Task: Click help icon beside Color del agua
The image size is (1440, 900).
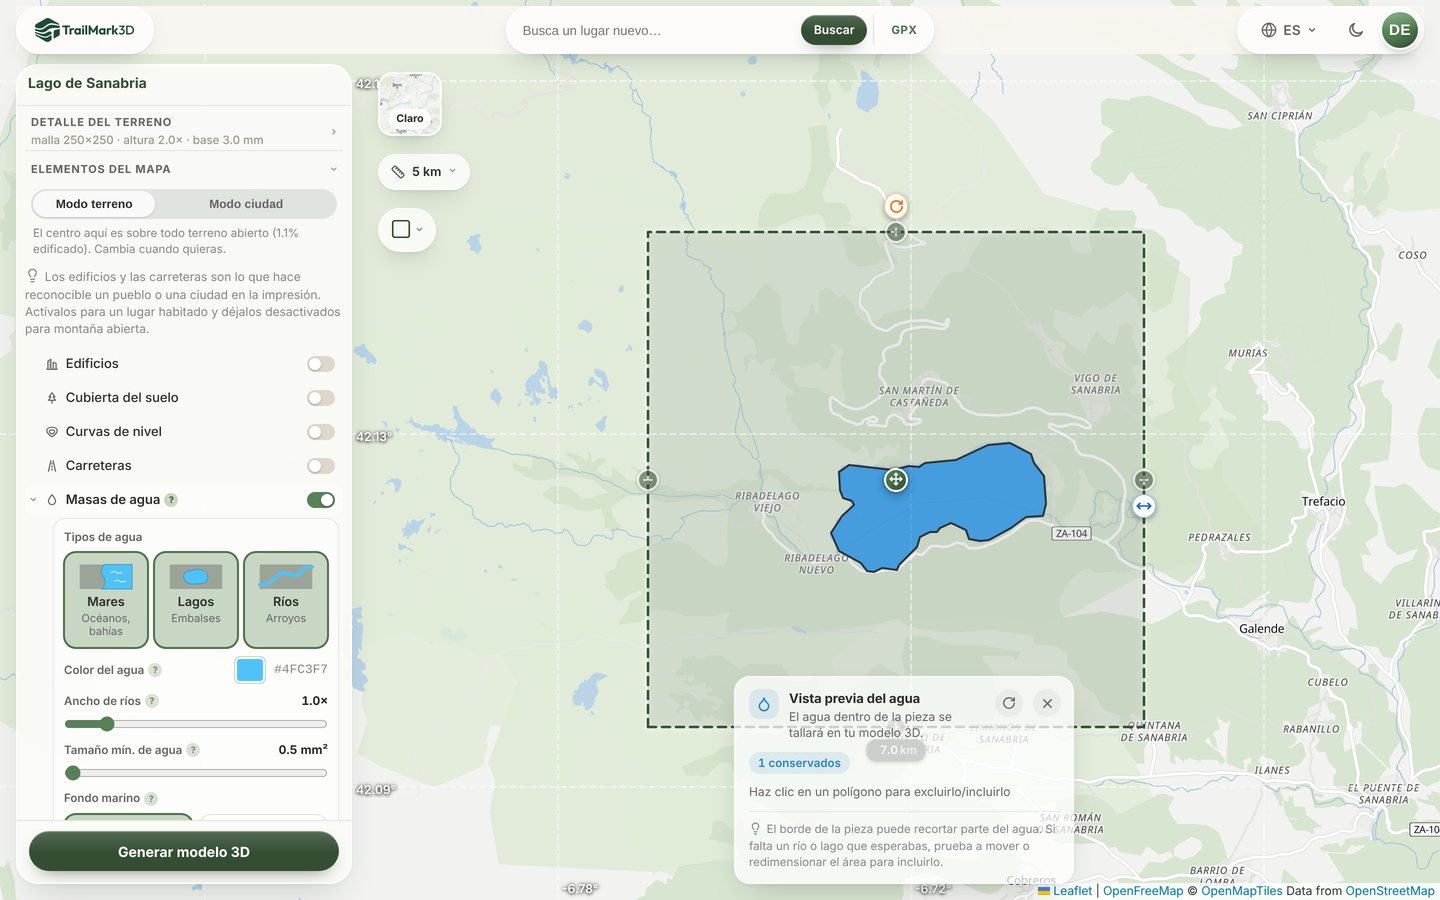Action: [x=155, y=670]
